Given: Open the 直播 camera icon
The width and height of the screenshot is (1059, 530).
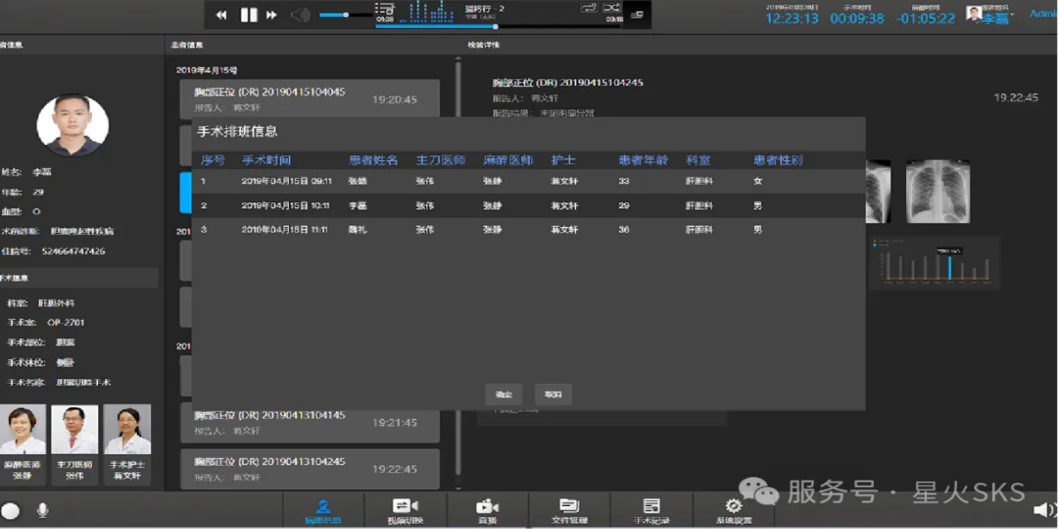Looking at the screenshot, I should click(x=487, y=511).
